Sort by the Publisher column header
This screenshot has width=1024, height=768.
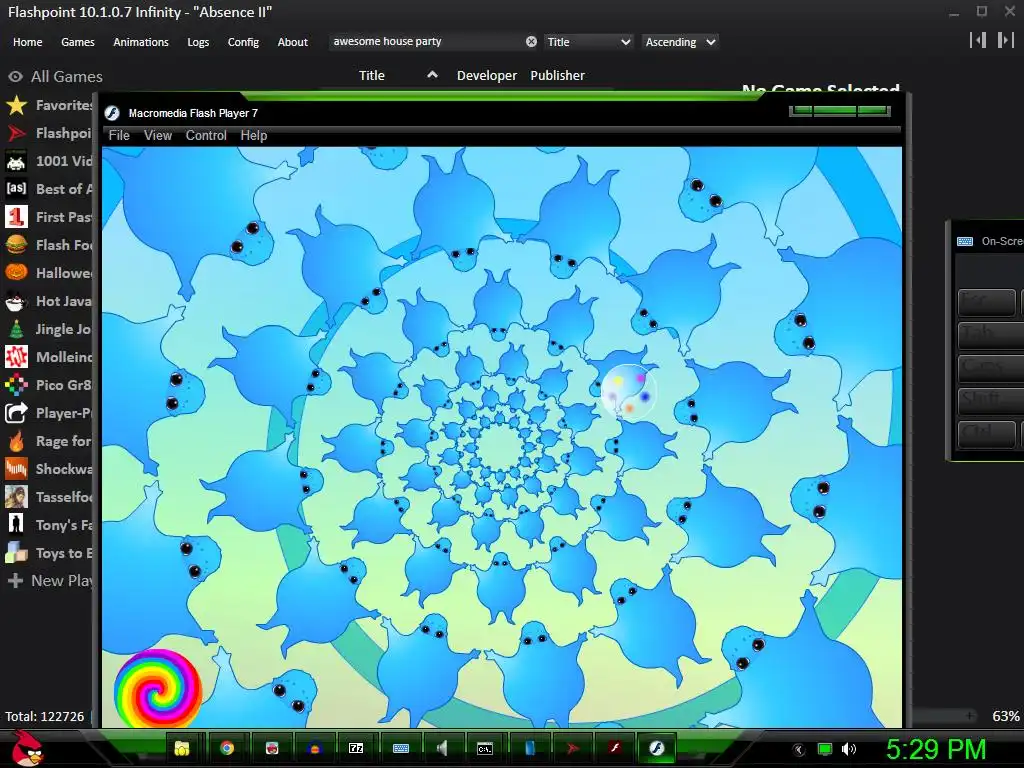pyautogui.click(x=557, y=75)
